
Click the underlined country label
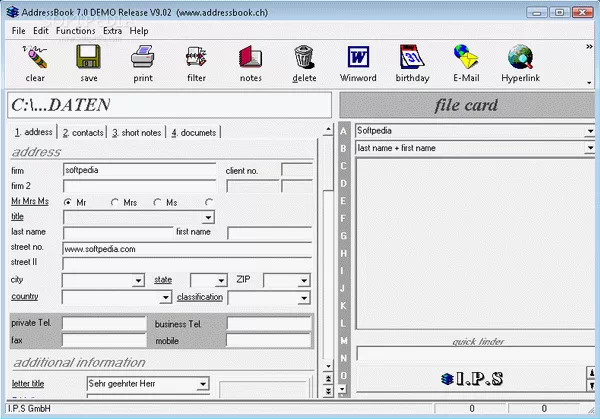[x=24, y=296]
